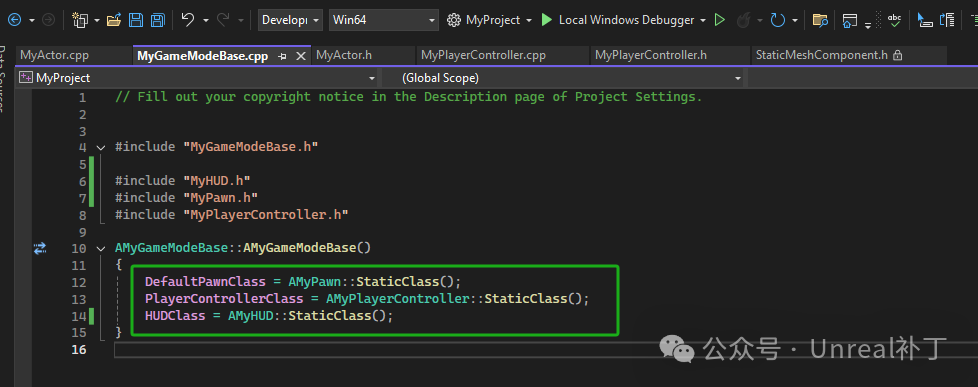
Task: Click the copyright notice comment on line 1
Action: 409,97
